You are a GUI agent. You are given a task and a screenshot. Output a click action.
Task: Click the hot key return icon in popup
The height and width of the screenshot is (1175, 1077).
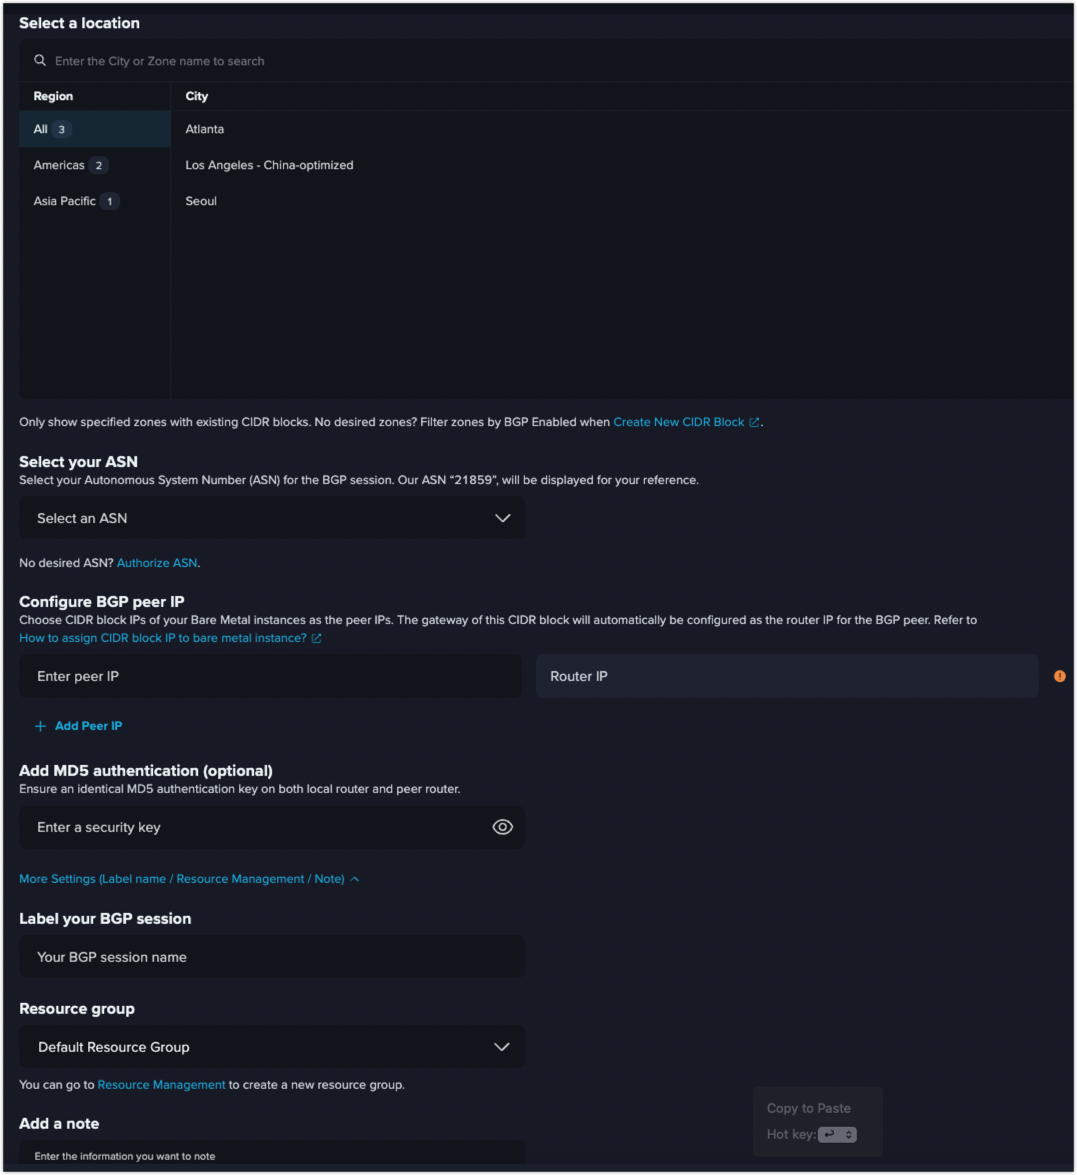[x=830, y=1134]
